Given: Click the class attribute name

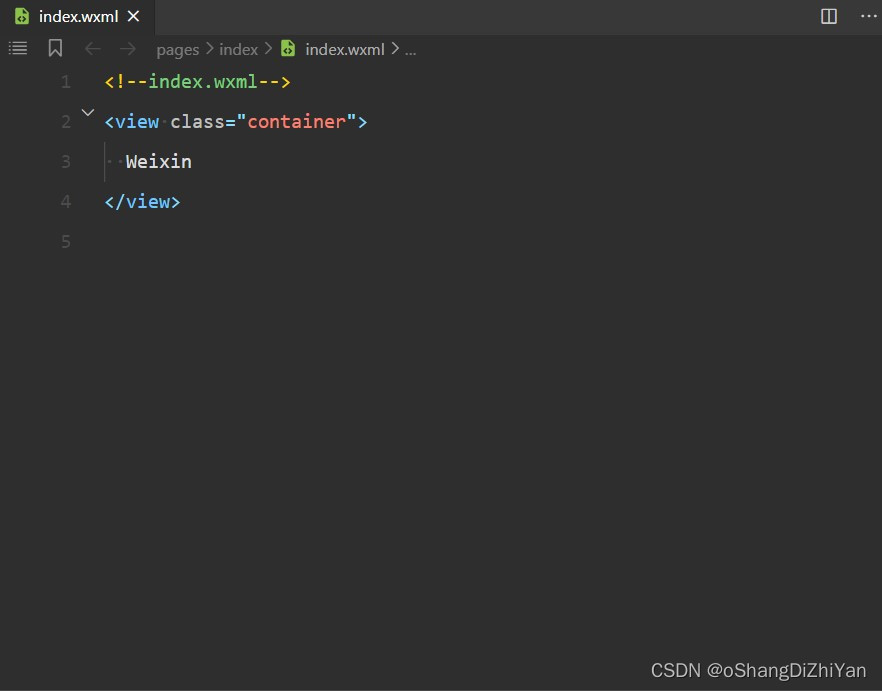Looking at the screenshot, I should point(197,122).
